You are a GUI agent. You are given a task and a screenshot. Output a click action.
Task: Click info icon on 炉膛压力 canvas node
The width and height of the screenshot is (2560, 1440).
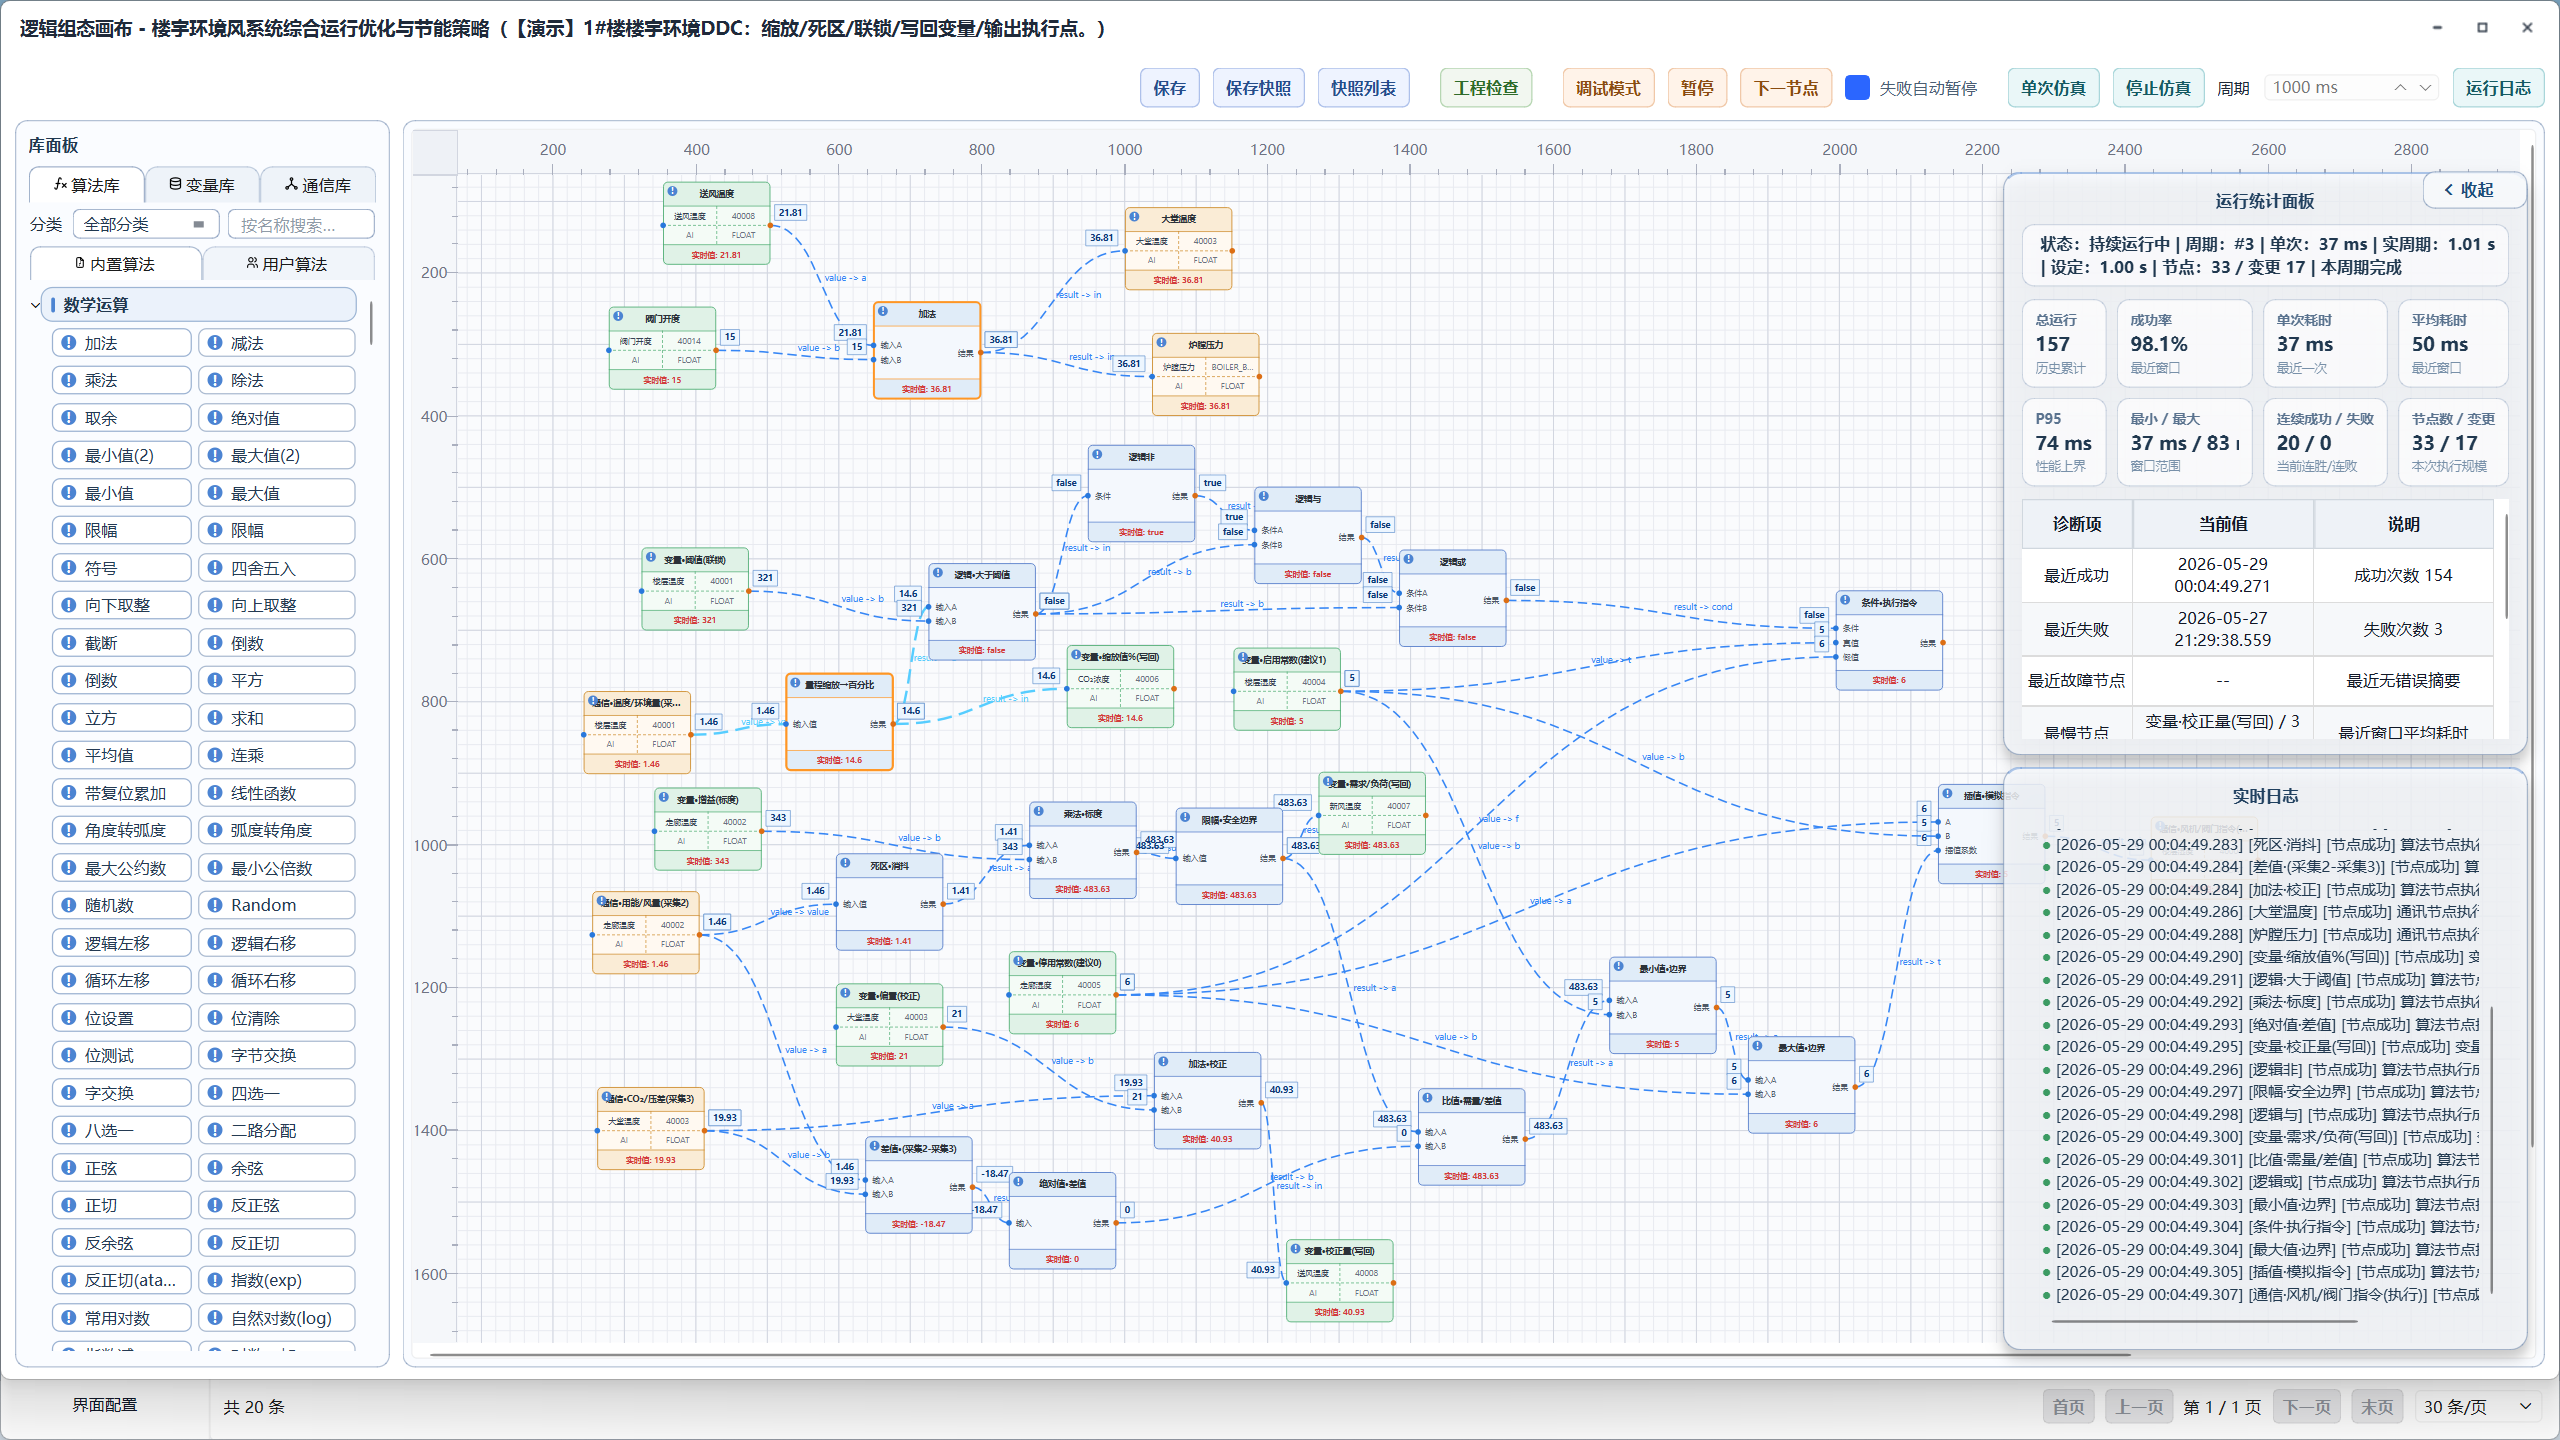pos(1162,343)
